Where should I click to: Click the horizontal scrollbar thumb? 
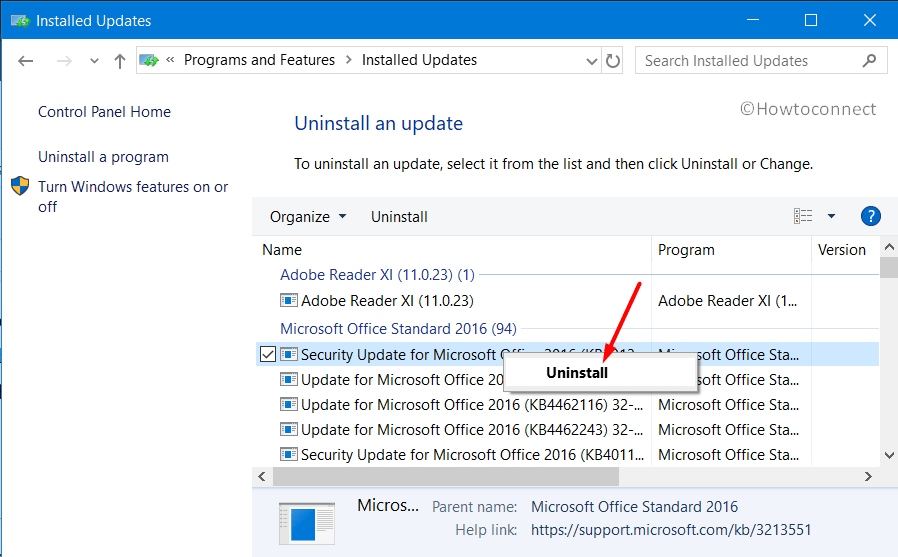[x=446, y=476]
